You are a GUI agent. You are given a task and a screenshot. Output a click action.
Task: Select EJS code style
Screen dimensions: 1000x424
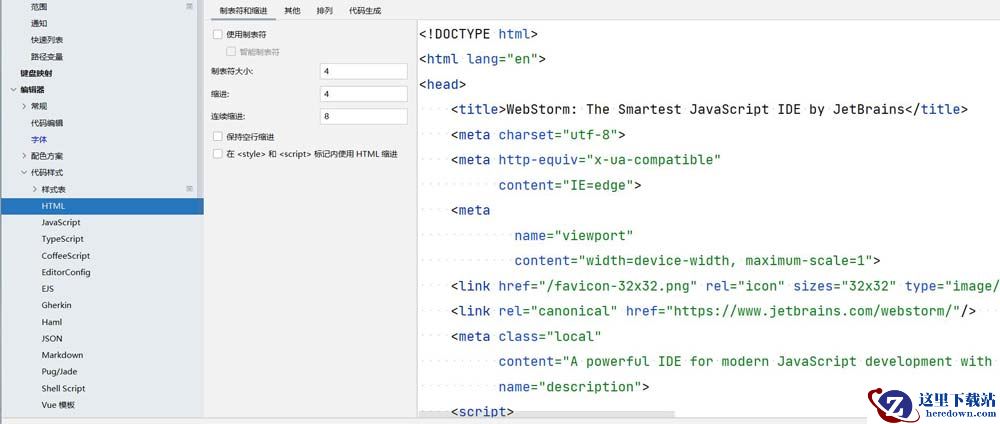(48, 289)
